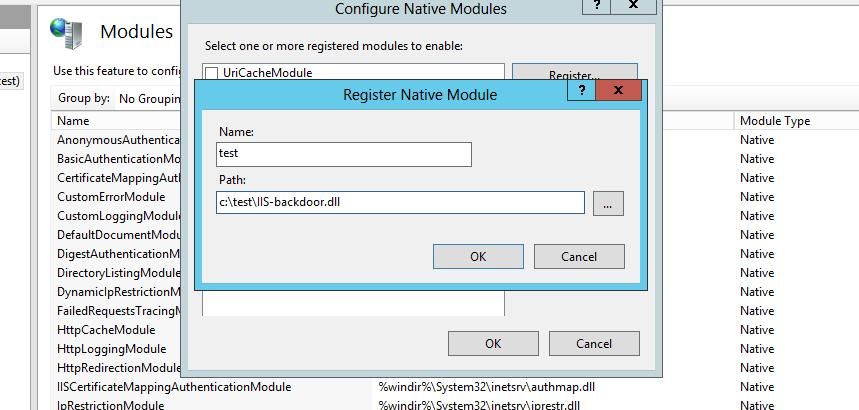Click Cancel in Configure Native Modules dialog
This screenshot has width=859, height=410.
tap(594, 344)
